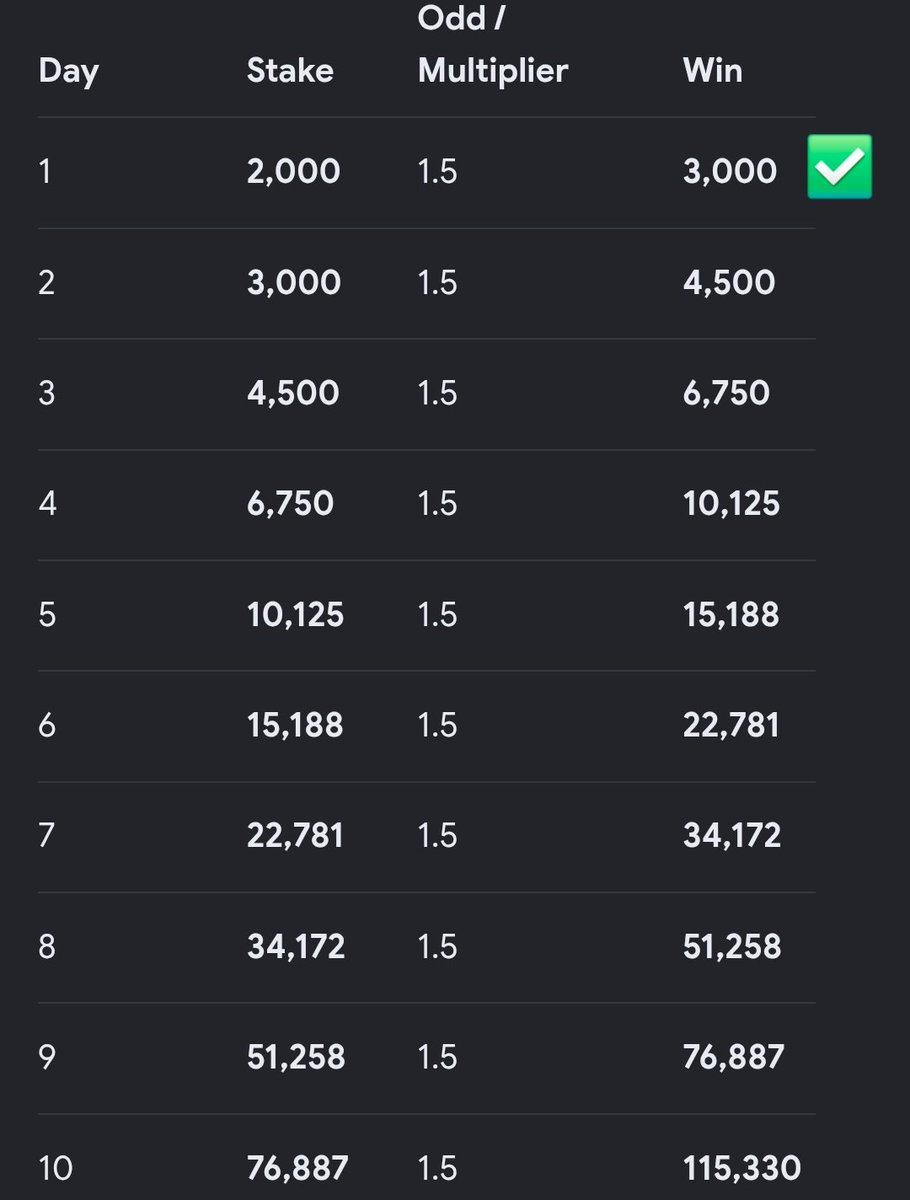
Task: Click the 4,500 stake in Day 3 row
Action: tap(293, 393)
